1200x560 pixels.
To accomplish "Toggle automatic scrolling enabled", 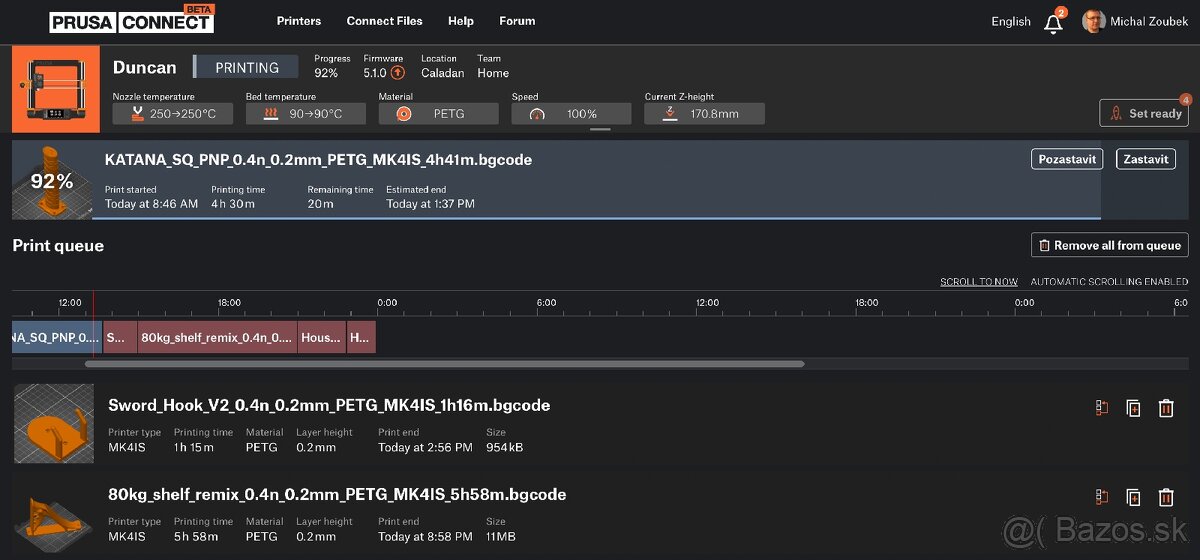I will 1109,282.
